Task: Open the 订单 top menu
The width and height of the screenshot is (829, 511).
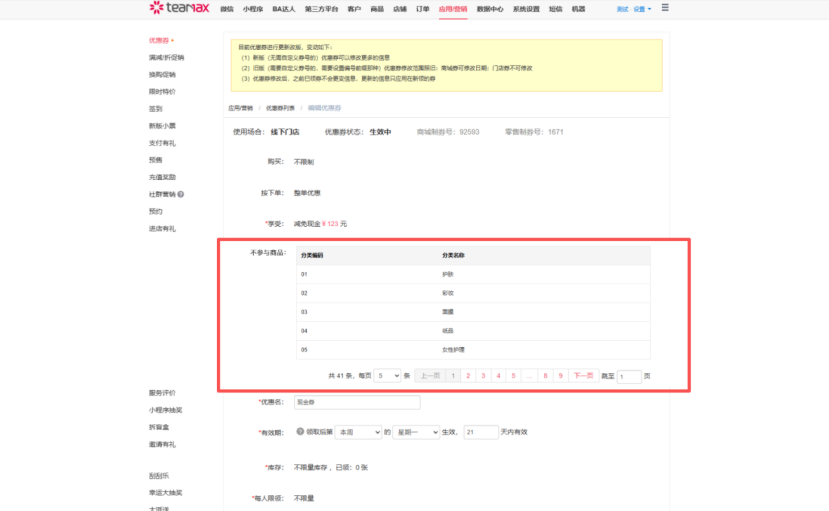Action: [x=422, y=9]
